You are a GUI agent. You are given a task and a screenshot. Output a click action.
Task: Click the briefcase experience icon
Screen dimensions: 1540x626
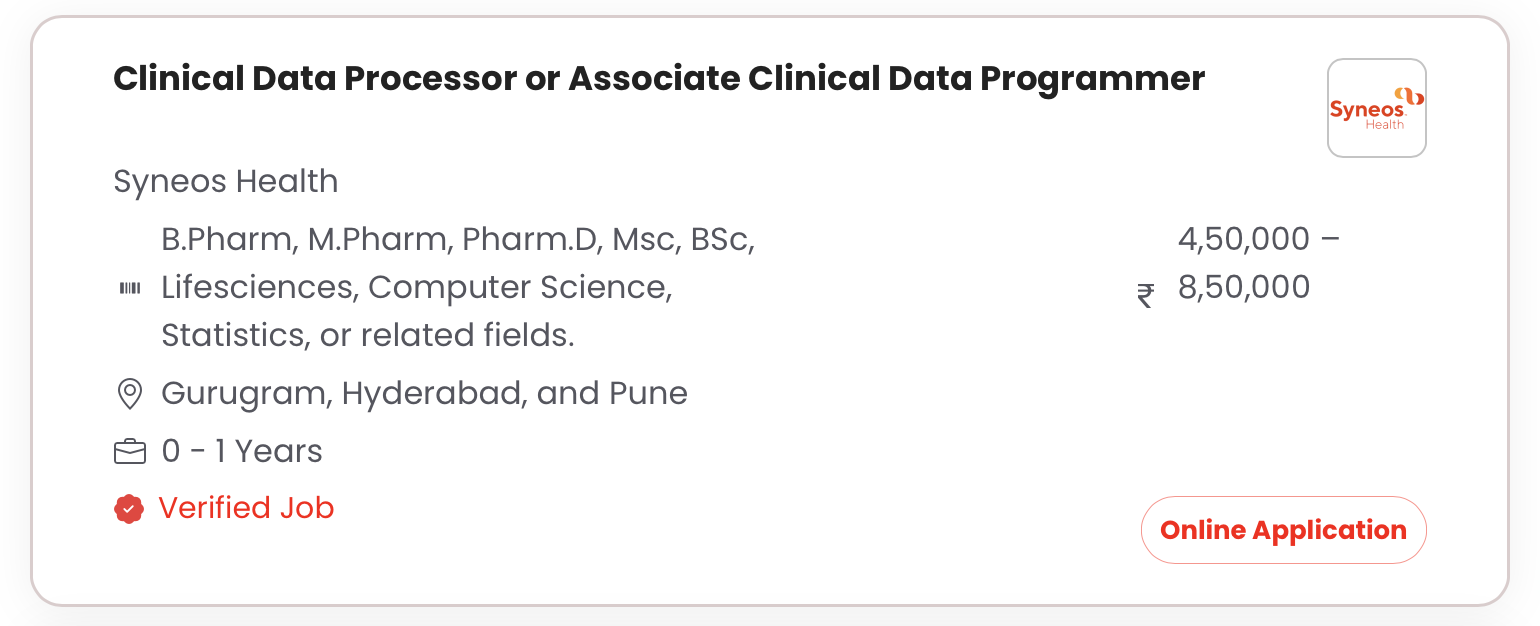click(130, 451)
